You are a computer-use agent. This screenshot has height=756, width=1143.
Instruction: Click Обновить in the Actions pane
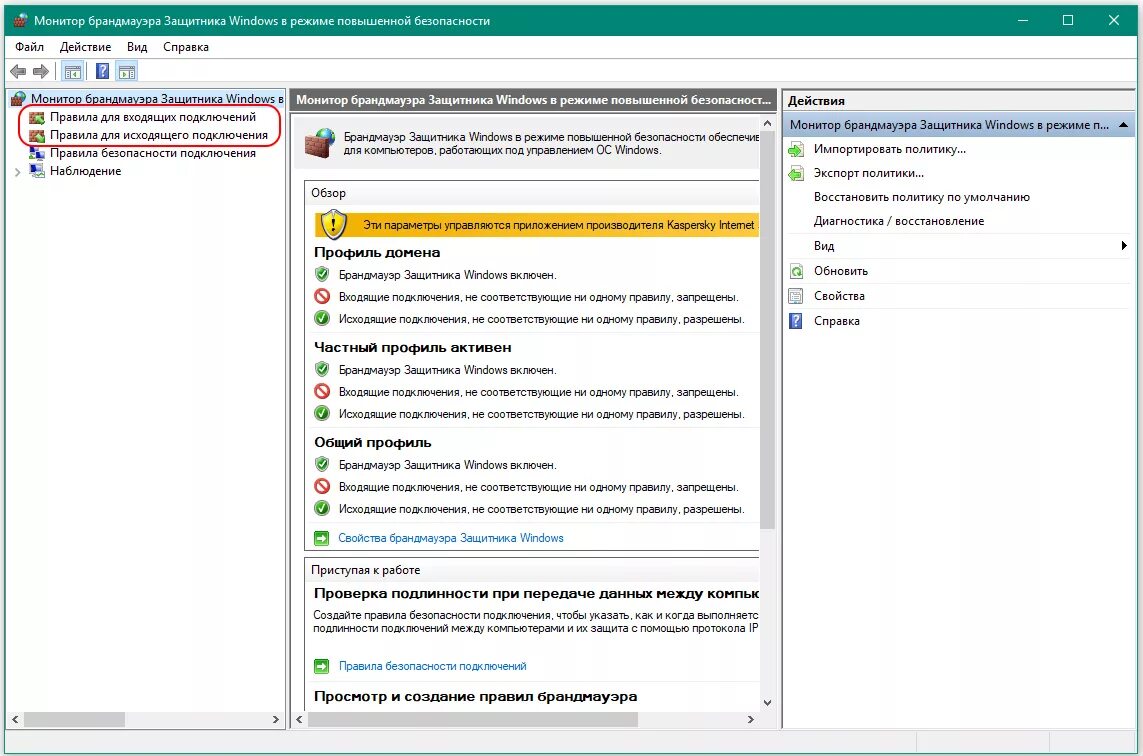[x=840, y=270]
